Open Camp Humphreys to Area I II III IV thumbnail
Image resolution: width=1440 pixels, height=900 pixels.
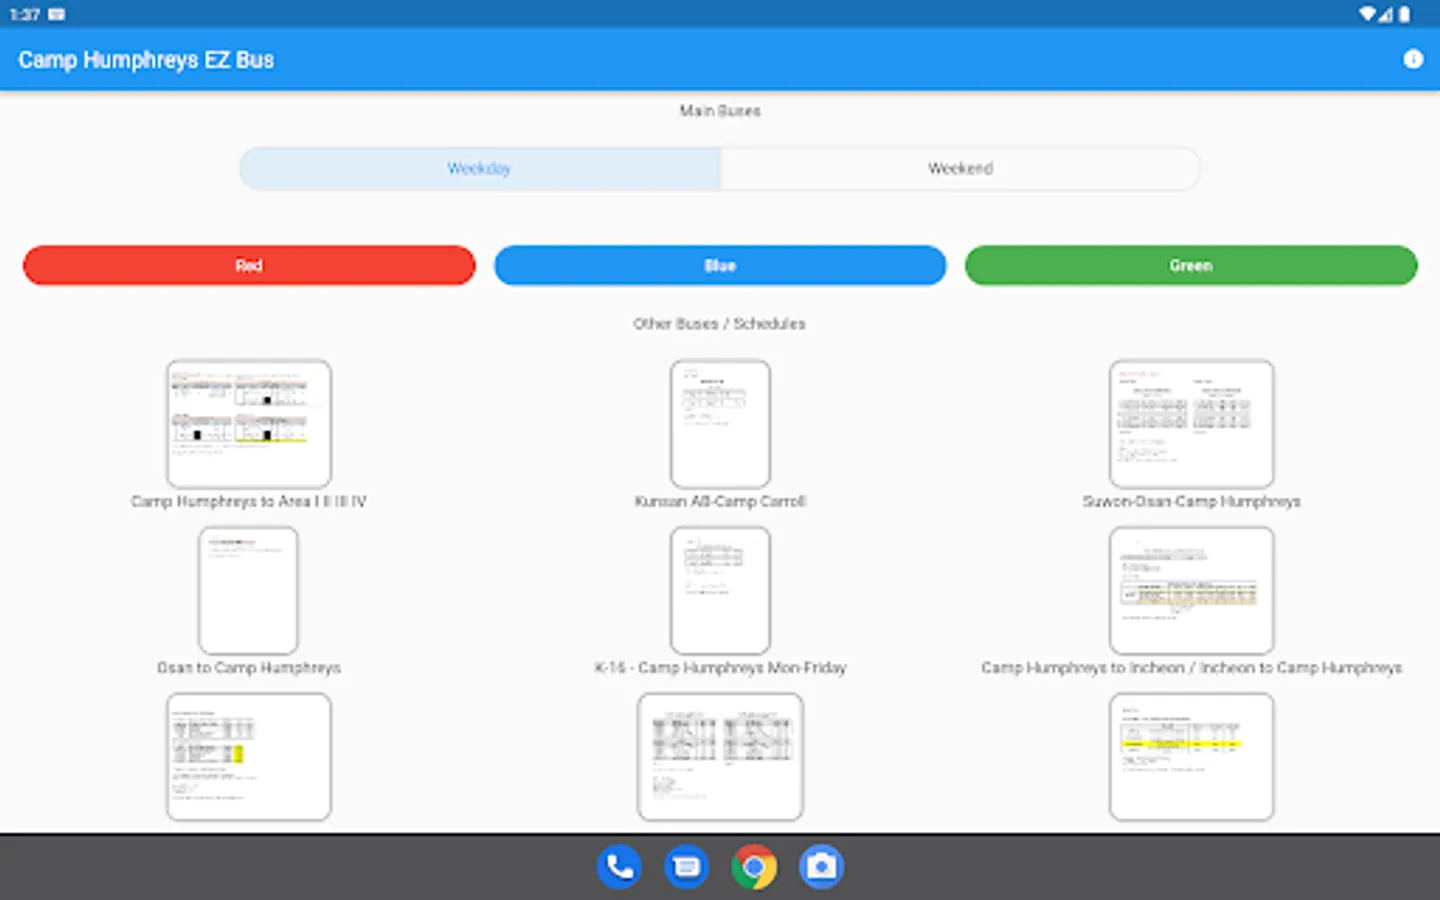pyautogui.click(x=249, y=424)
